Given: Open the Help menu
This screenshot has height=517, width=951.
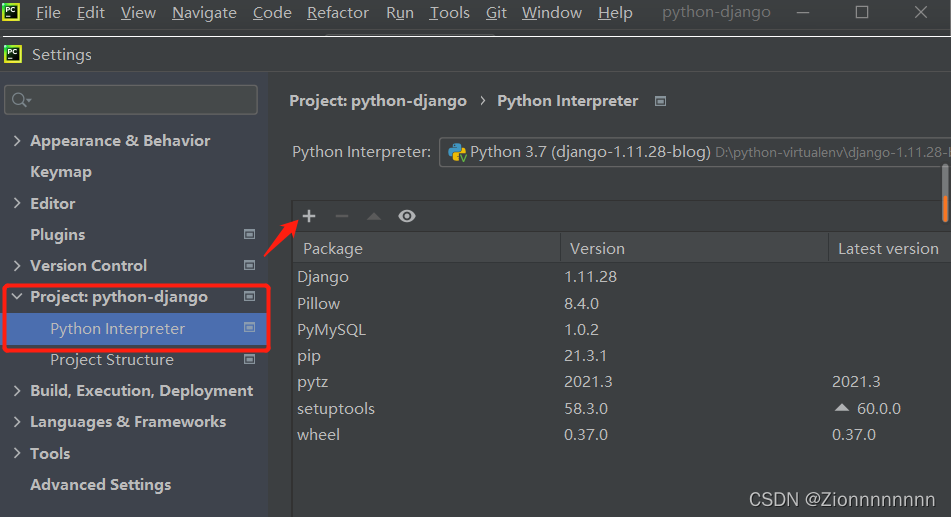Looking at the screenshot, I should click(615, 13).
